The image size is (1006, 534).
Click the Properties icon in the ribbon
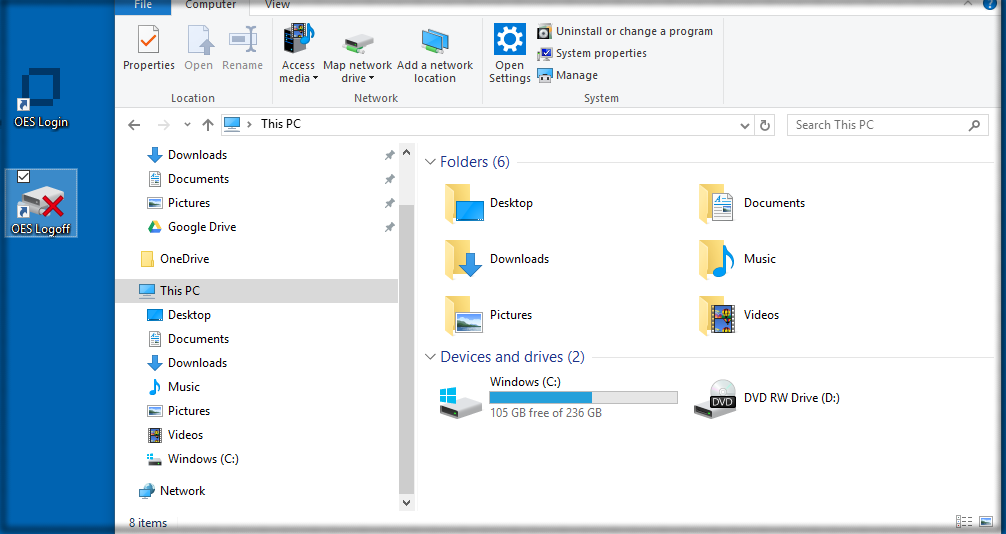pyautogui.click(x=148, y=41)
